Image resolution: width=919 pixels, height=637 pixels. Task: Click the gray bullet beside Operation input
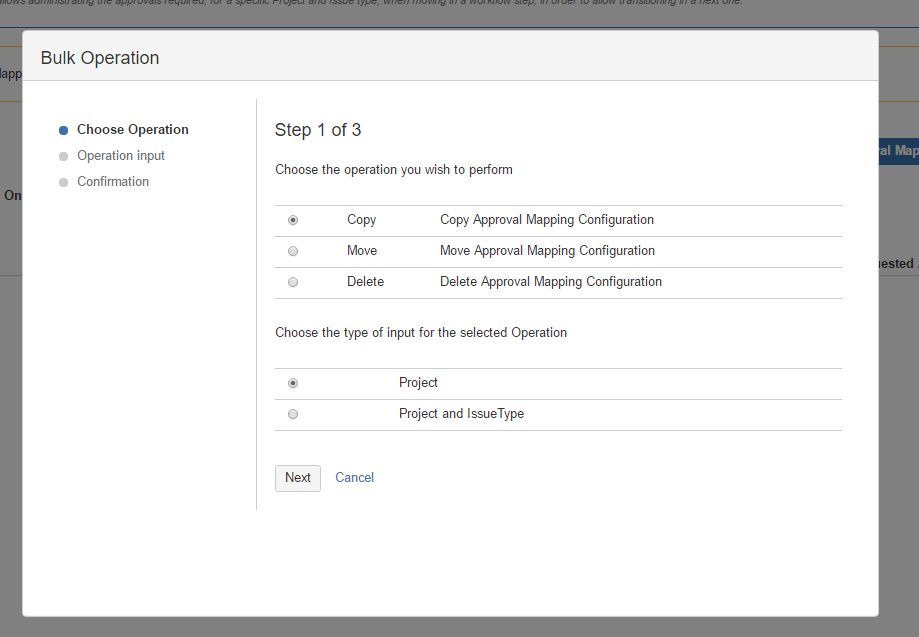coord(64,156)
